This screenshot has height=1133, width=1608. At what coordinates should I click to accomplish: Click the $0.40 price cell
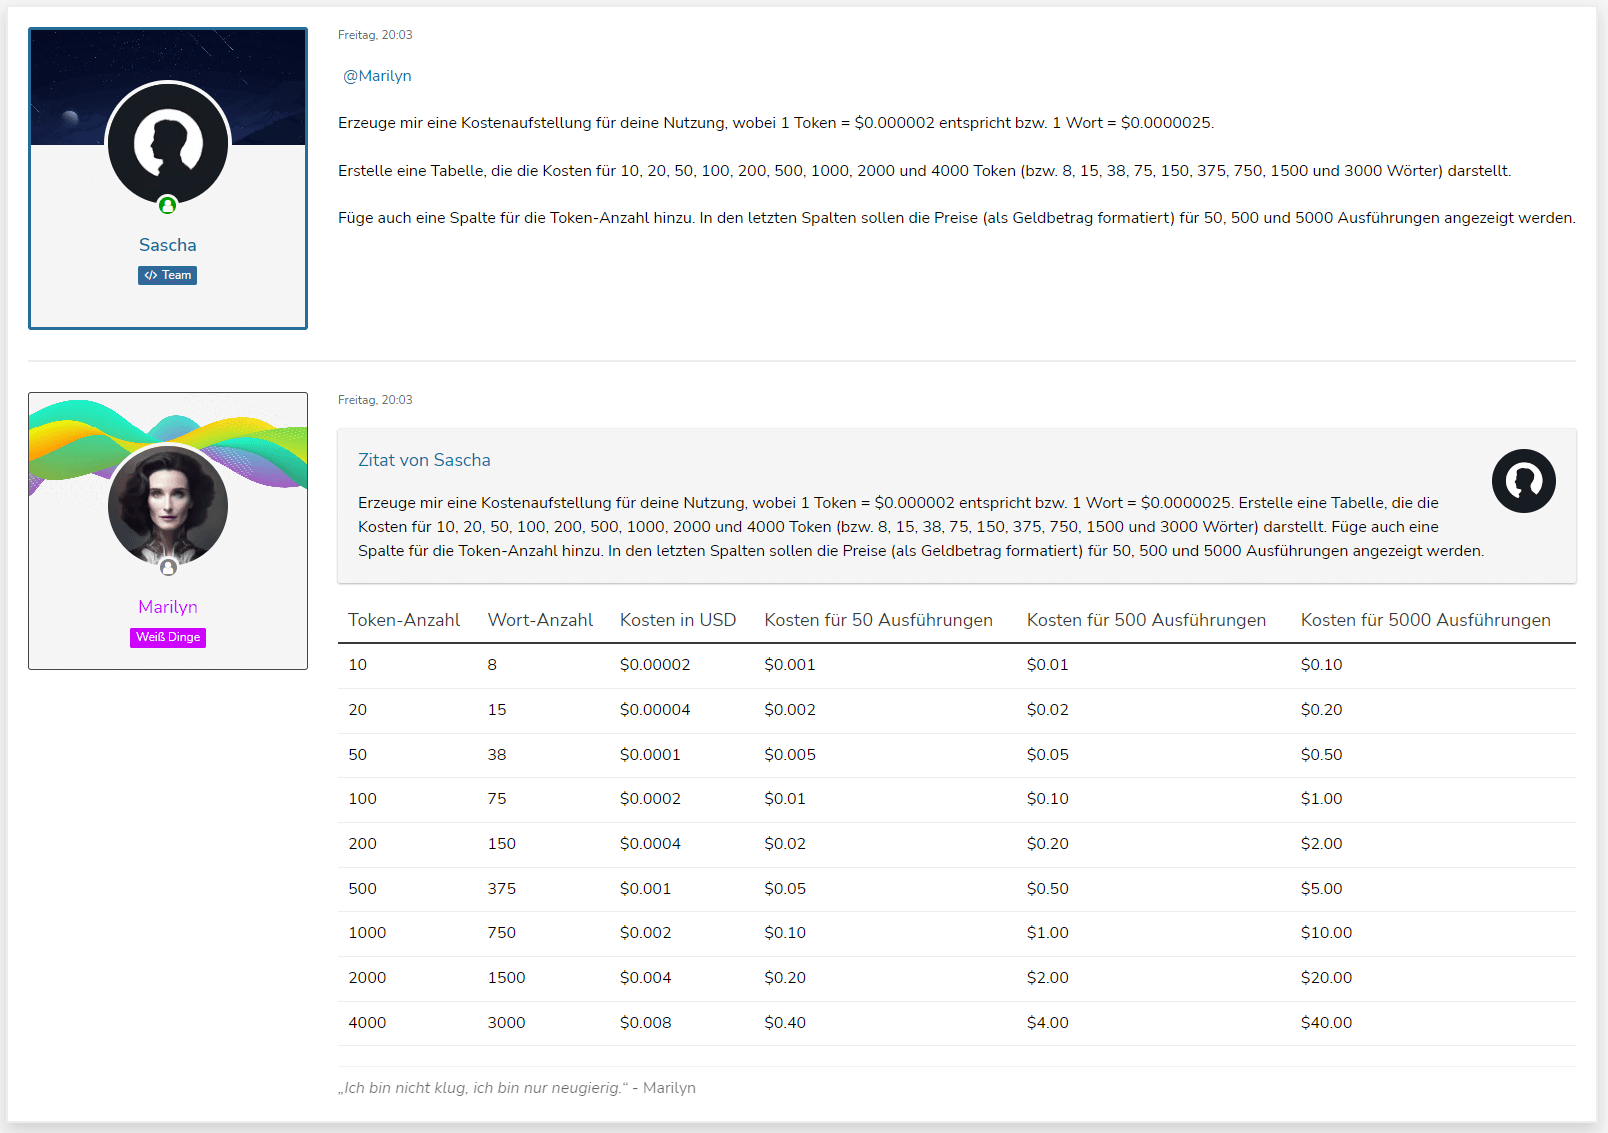point(785,1023)
